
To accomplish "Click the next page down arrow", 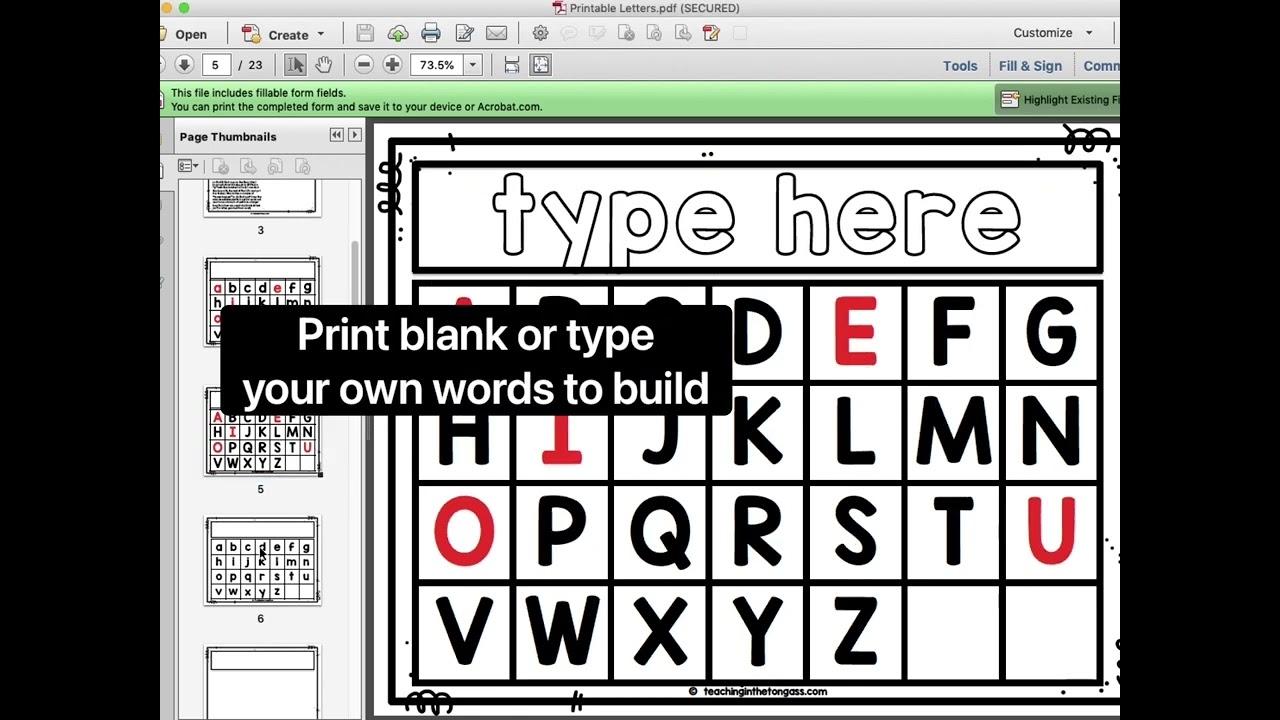I will point(184,65).
